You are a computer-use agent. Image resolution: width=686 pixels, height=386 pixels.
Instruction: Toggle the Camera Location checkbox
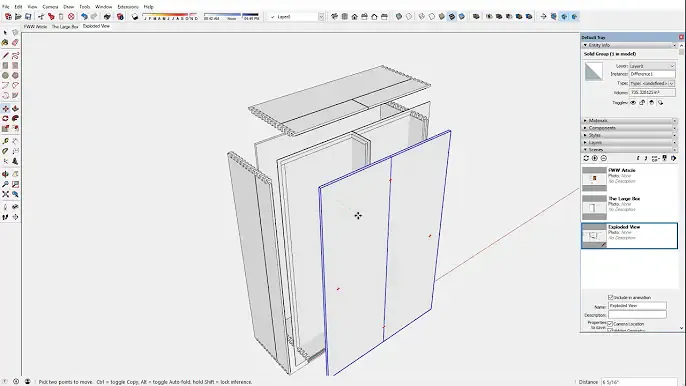610,324
